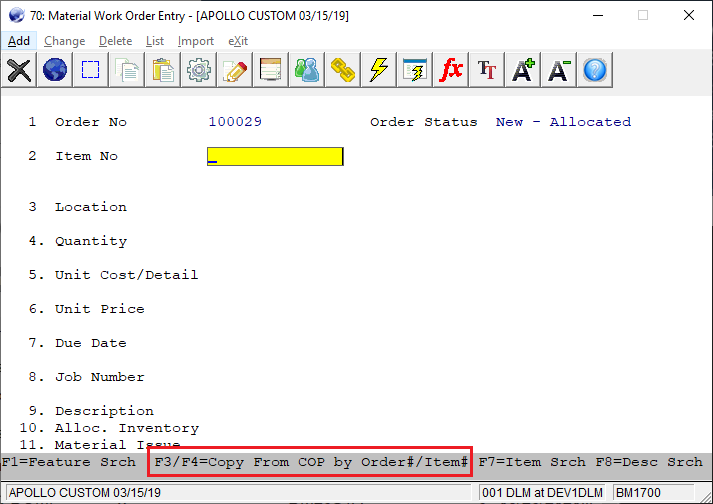
Task: Click the two people users icon
Action: coord(307,70)
